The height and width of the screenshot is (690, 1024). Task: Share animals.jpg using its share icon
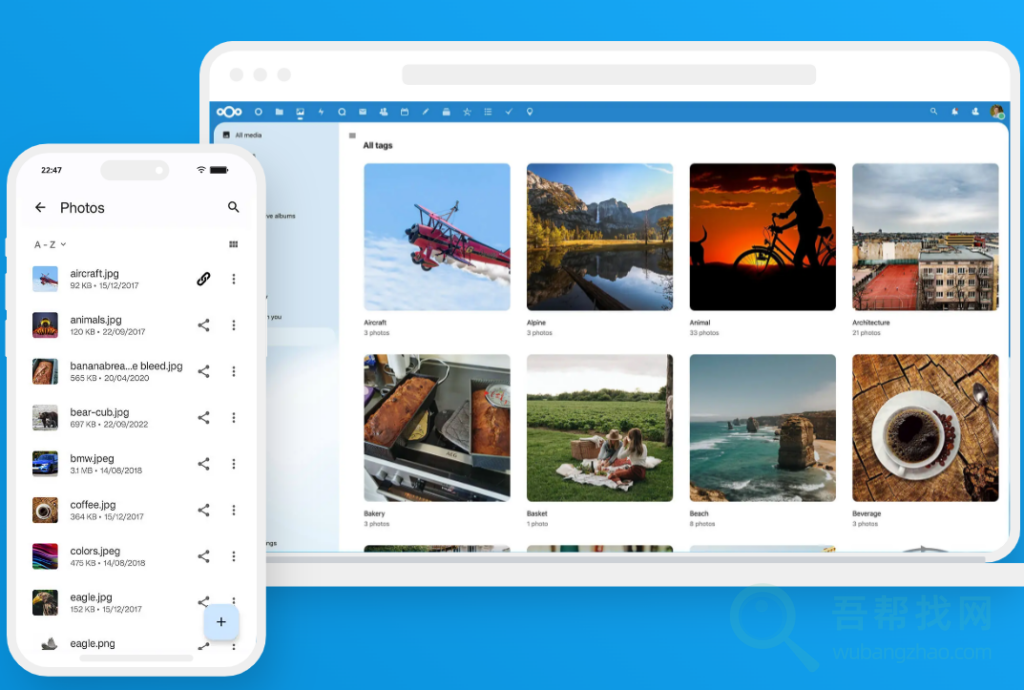pos(203,325)
